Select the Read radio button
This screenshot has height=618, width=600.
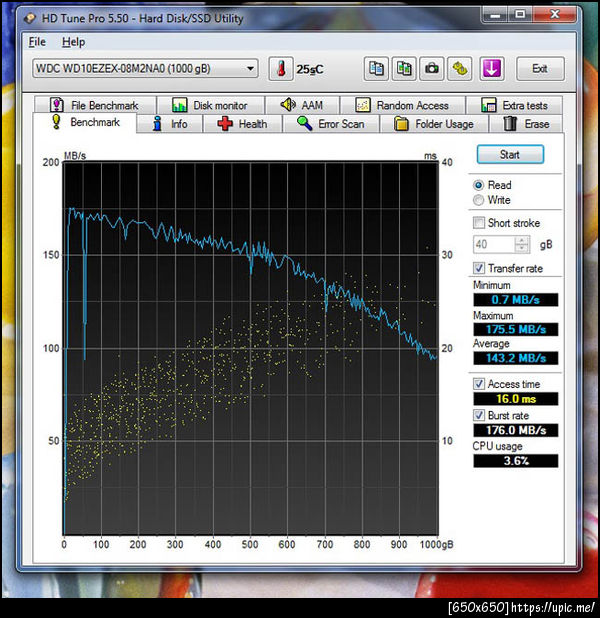tap(479, 185)
